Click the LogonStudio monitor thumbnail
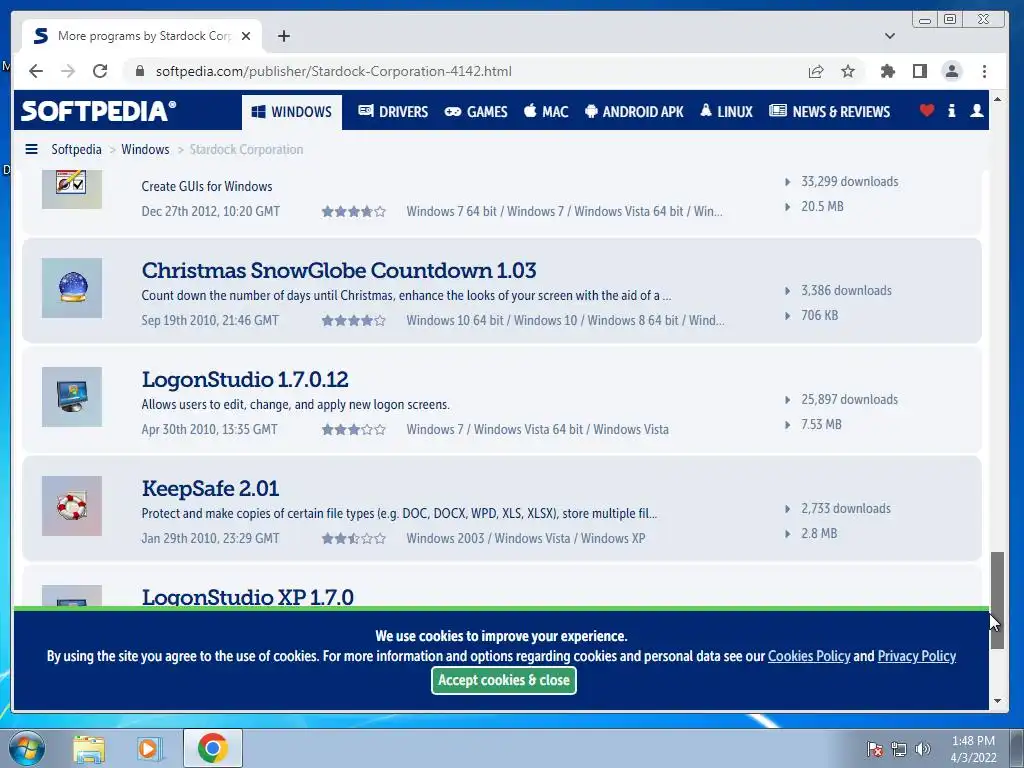 coord(72,397)
